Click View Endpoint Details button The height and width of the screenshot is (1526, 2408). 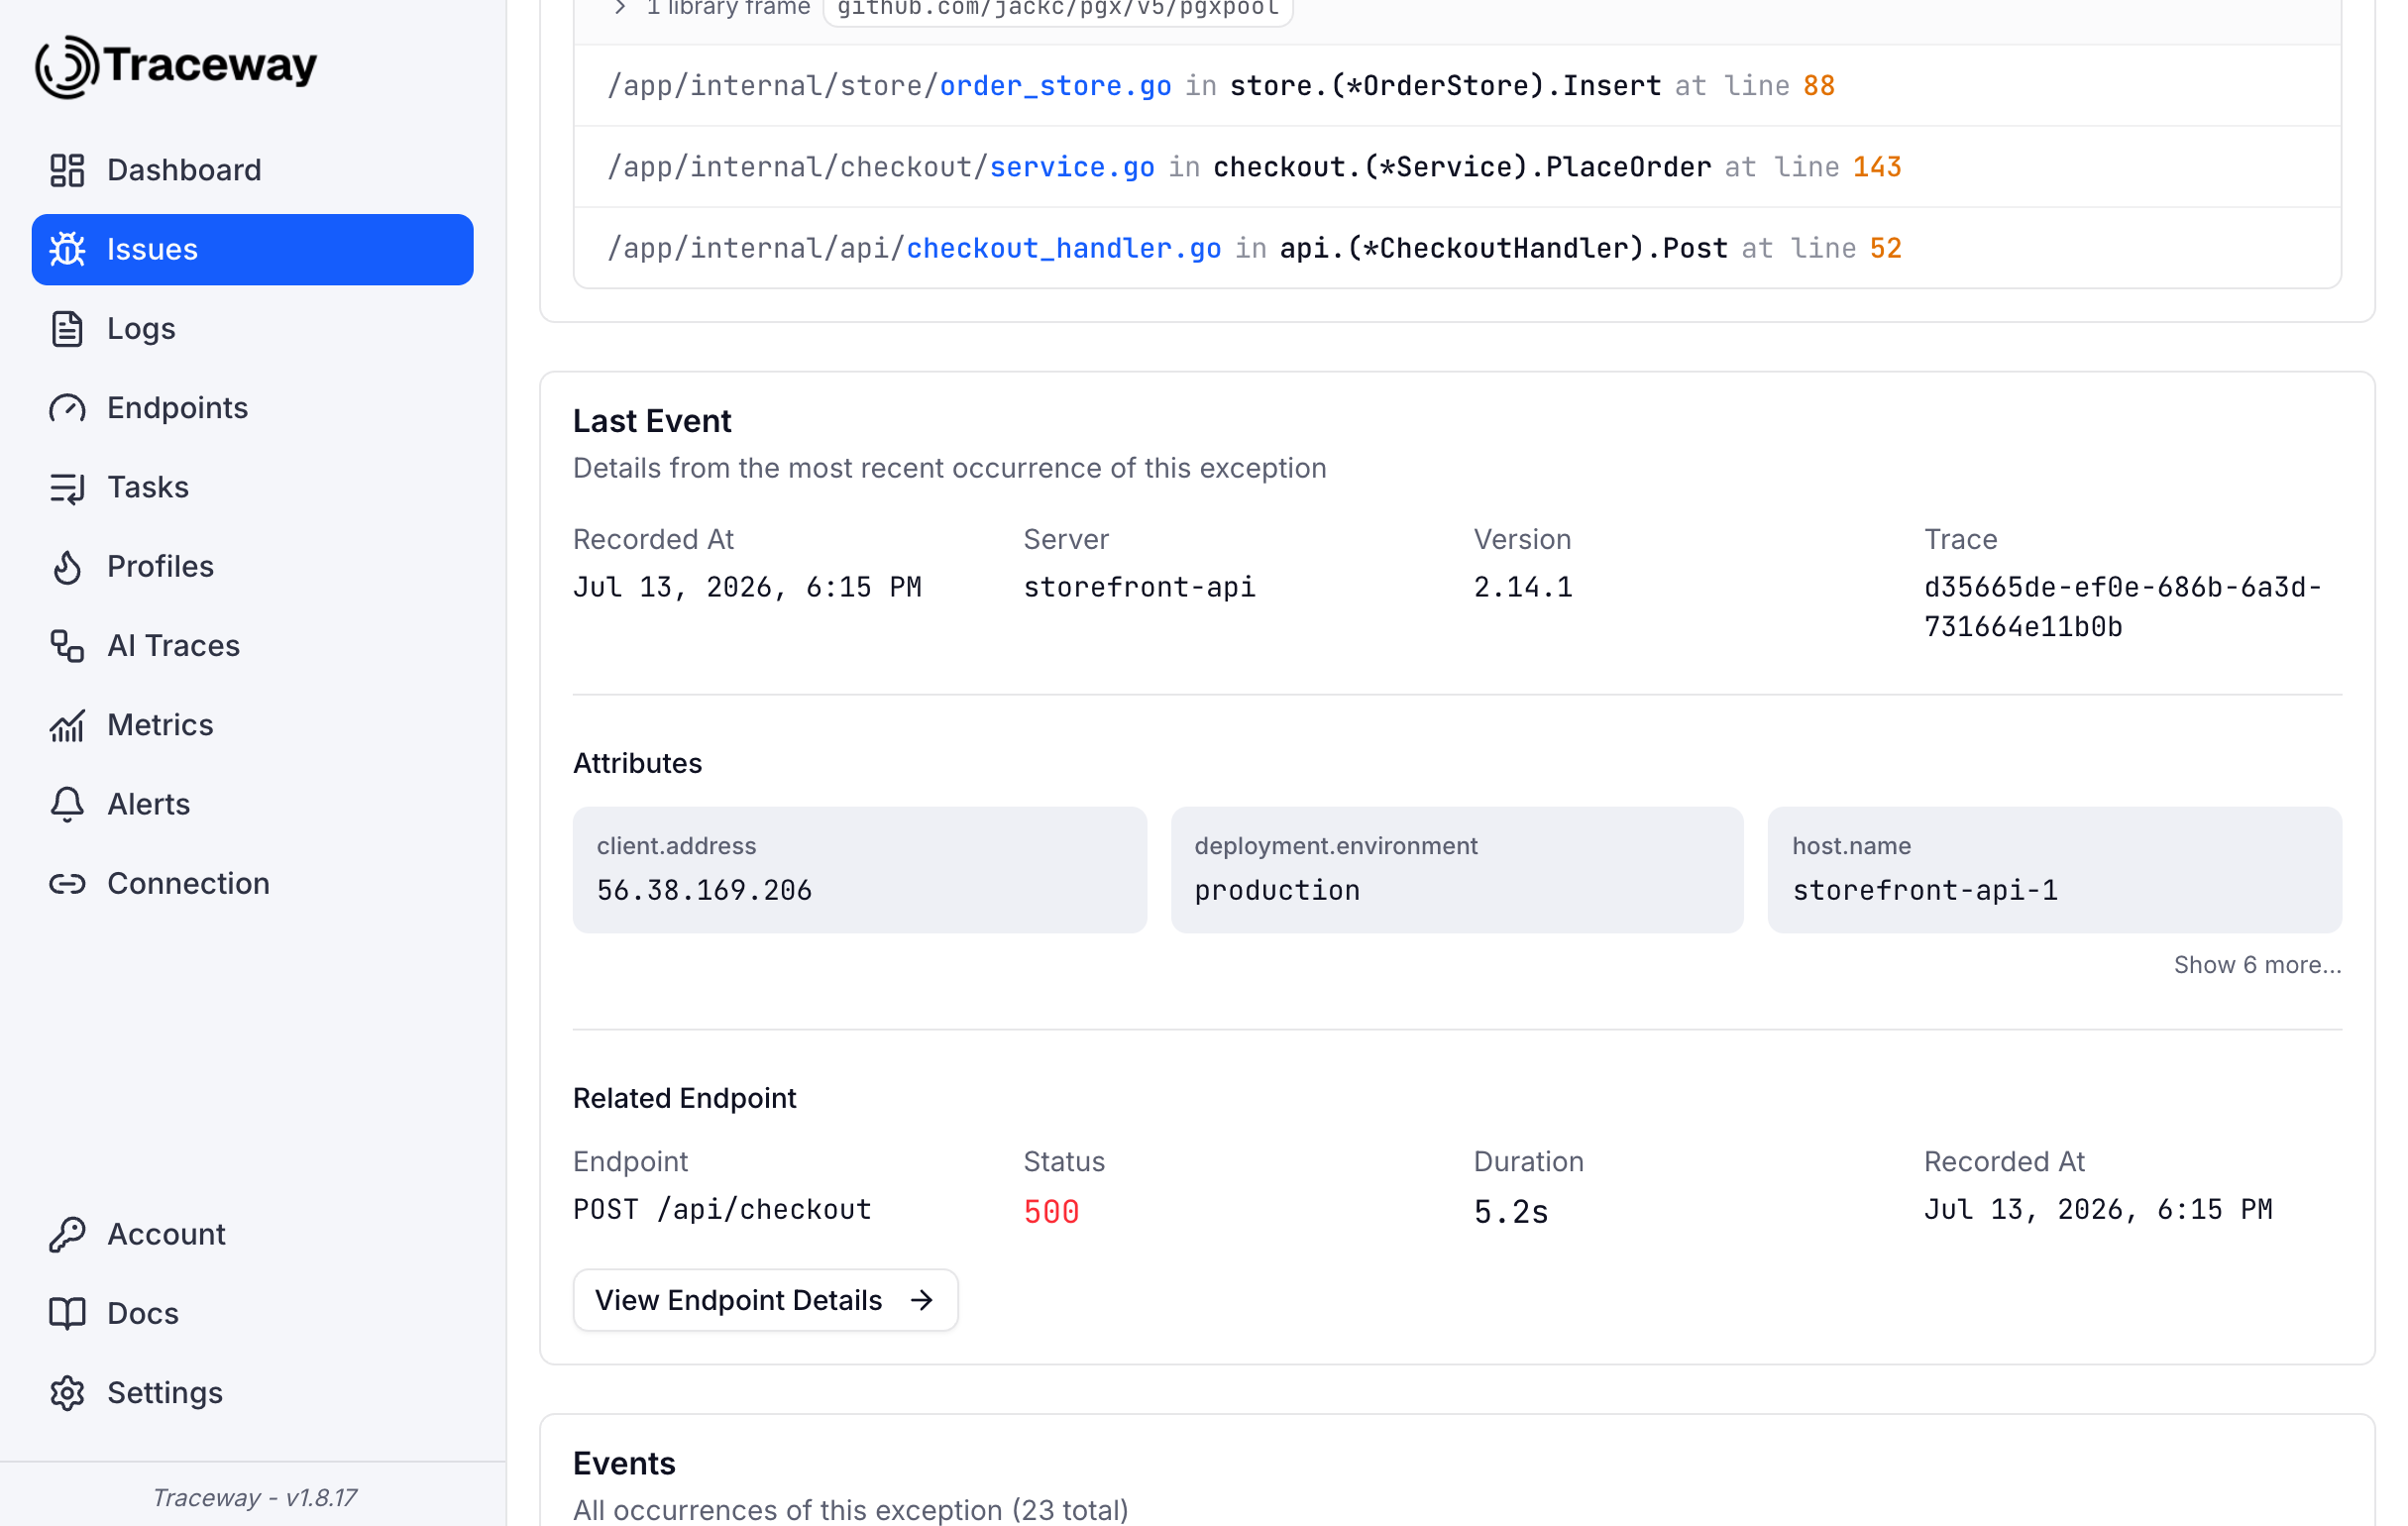pyautogui.click(x=765, y=1300)
